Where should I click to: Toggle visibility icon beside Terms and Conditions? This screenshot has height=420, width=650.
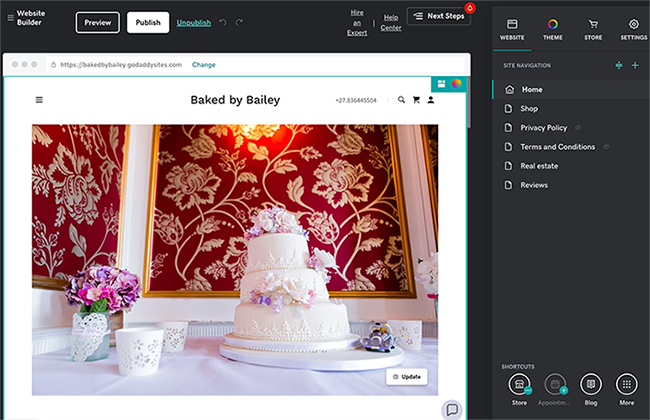(x=606, y=147)
